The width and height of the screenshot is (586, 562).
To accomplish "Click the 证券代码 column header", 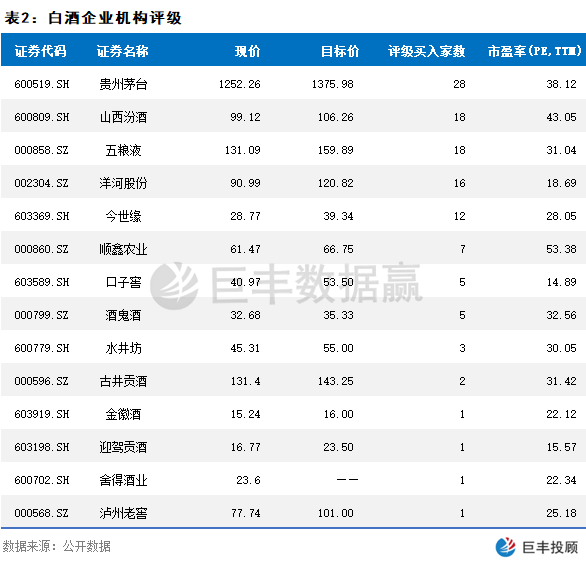I will point(40,51).
